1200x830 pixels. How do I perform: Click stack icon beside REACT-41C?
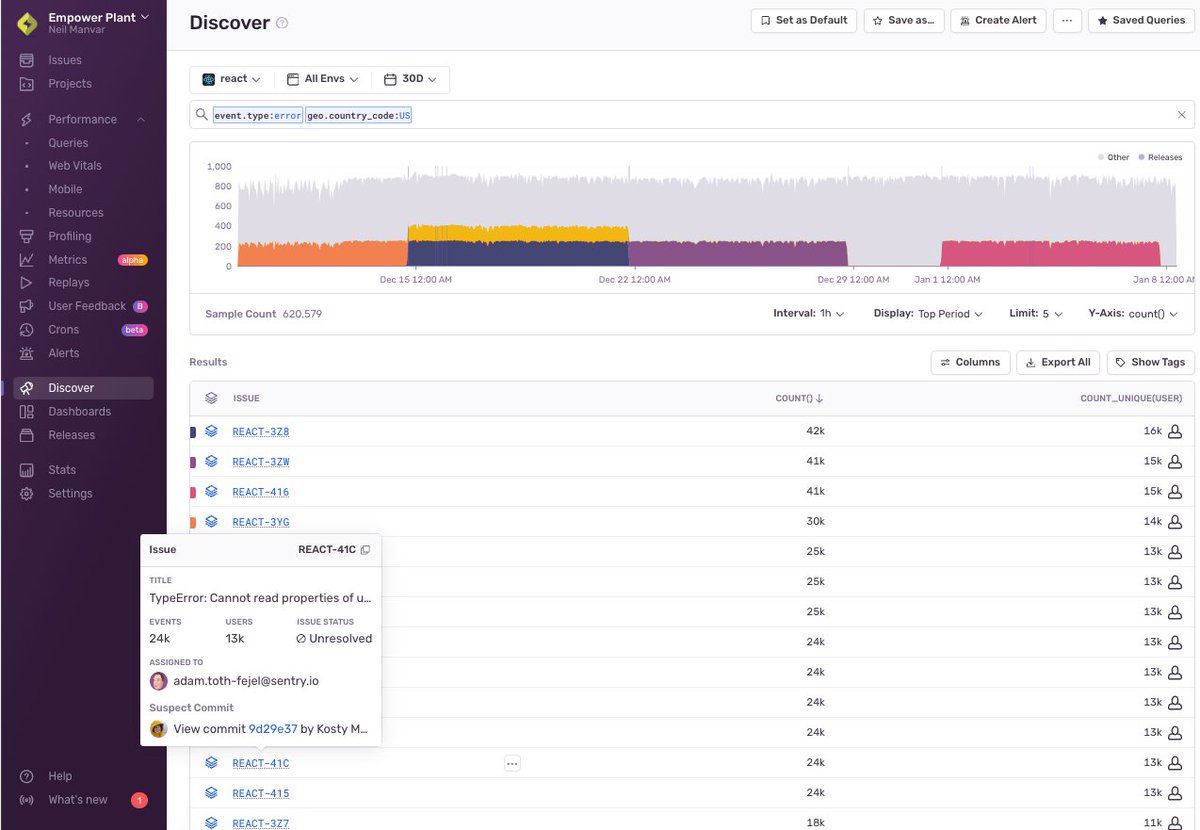coord(211,762)
